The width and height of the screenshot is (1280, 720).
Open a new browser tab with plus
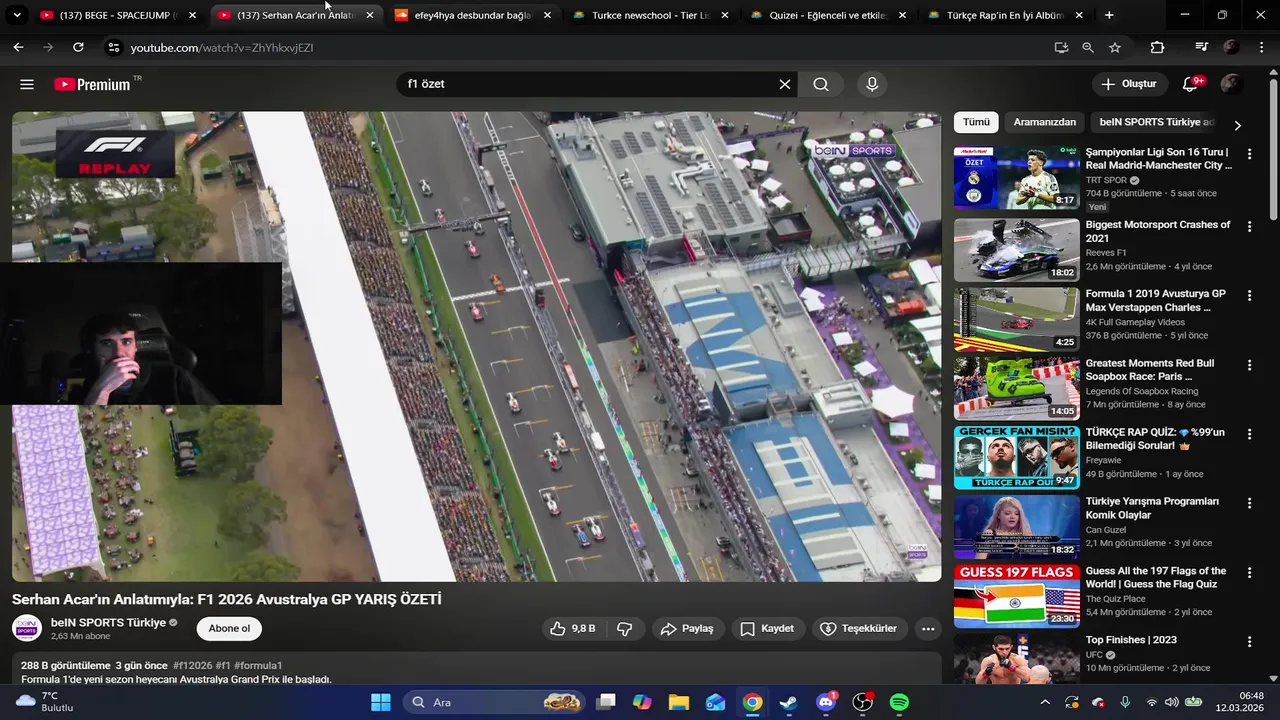click(x=1109, y=15)
